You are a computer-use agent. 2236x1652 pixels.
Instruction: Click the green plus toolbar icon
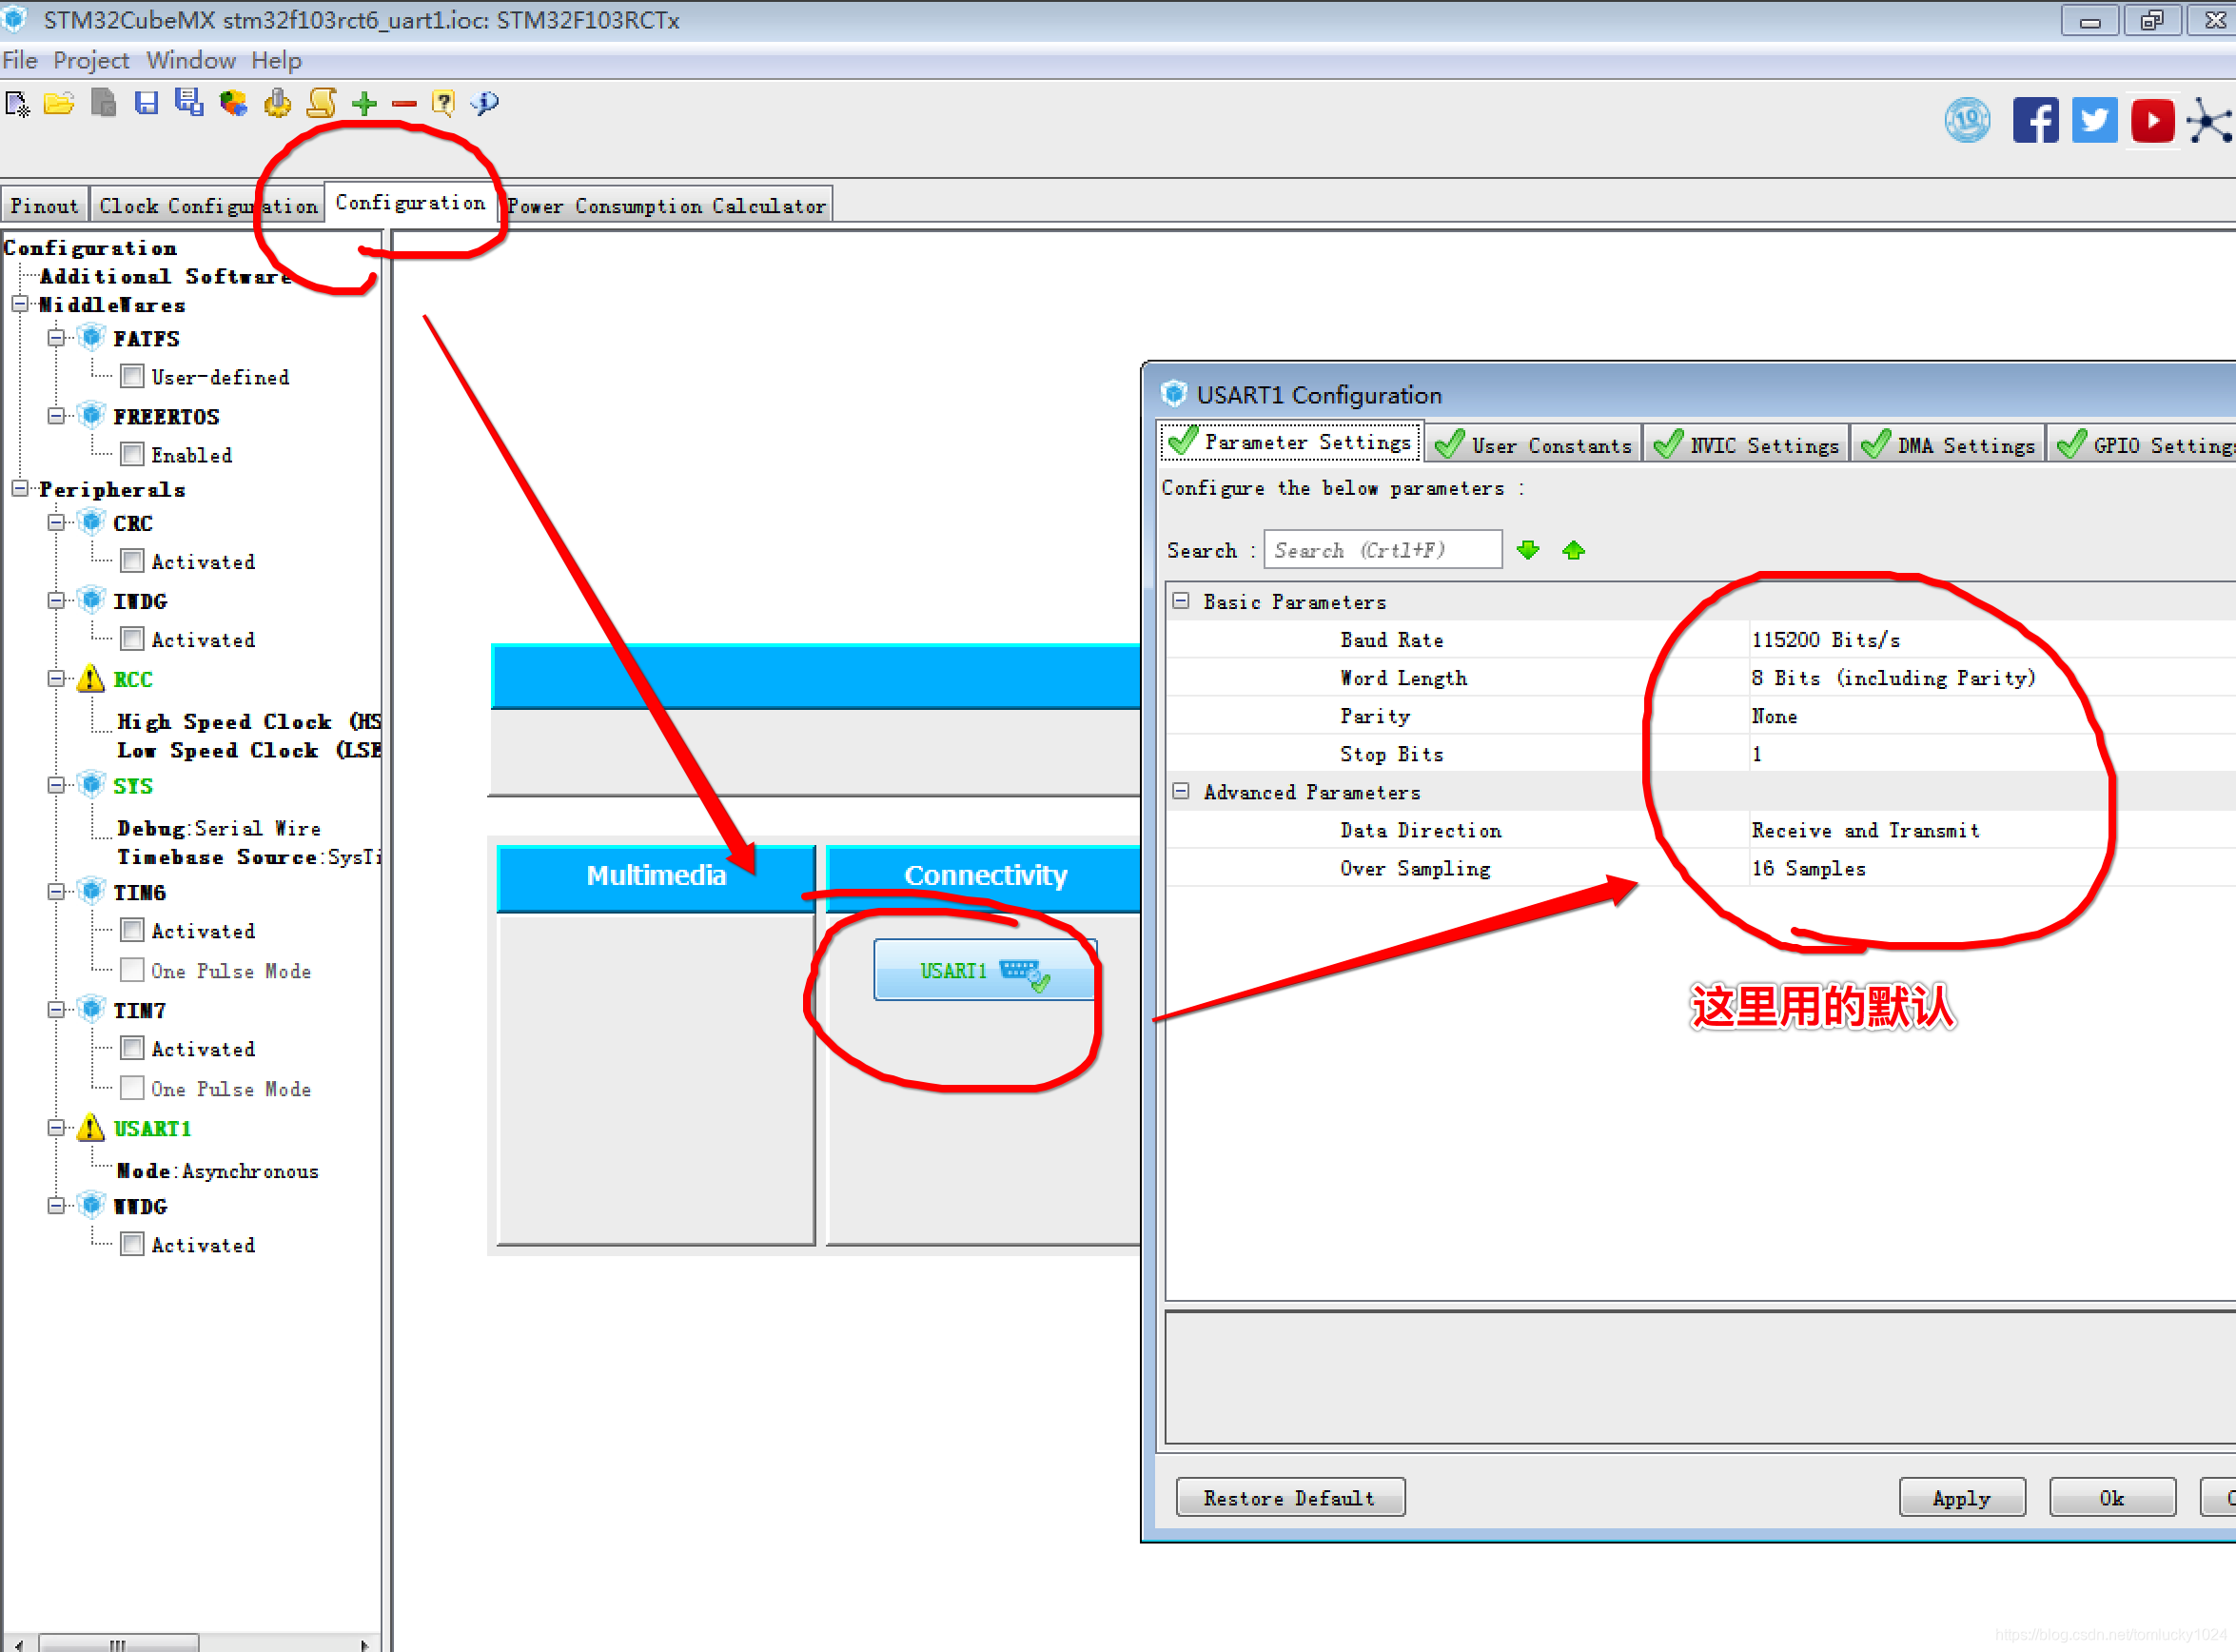click(365, 103)
